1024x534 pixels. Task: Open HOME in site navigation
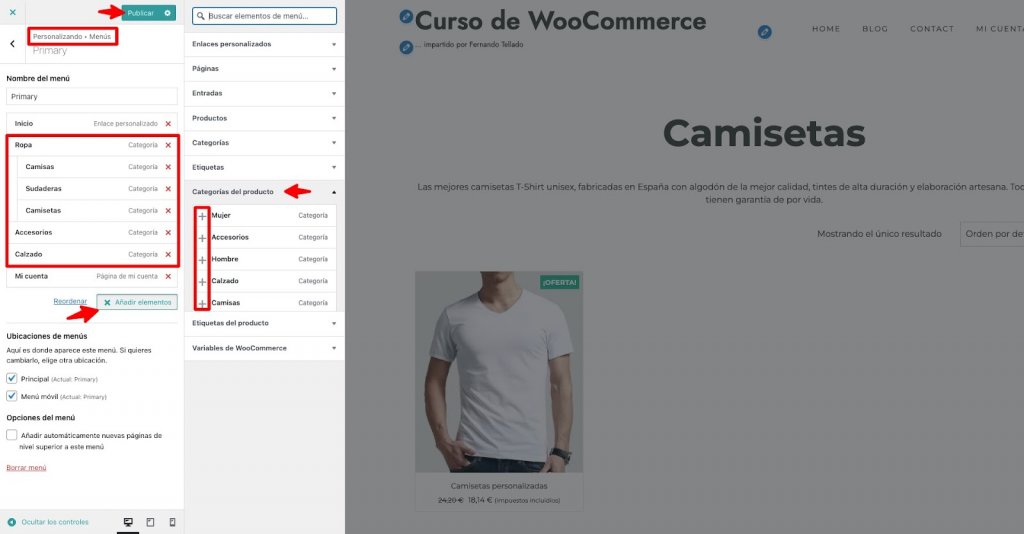[825, 29]
